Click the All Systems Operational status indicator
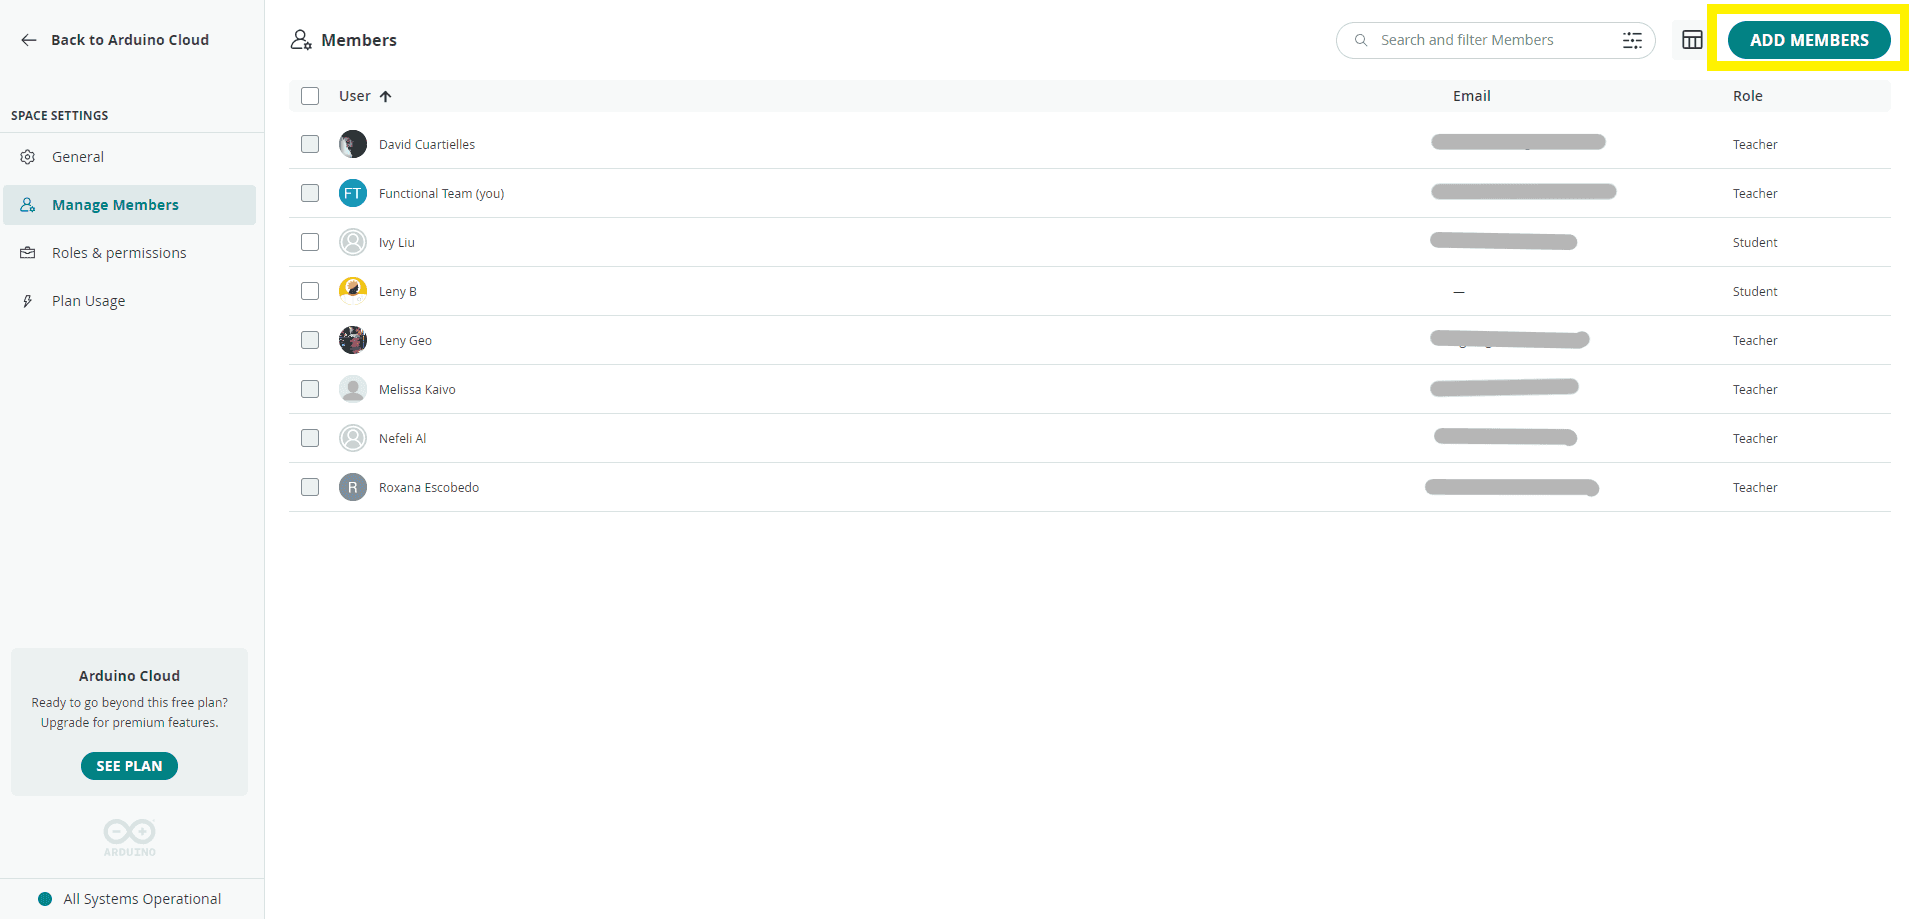1909x919 pixels. [129, 898]
